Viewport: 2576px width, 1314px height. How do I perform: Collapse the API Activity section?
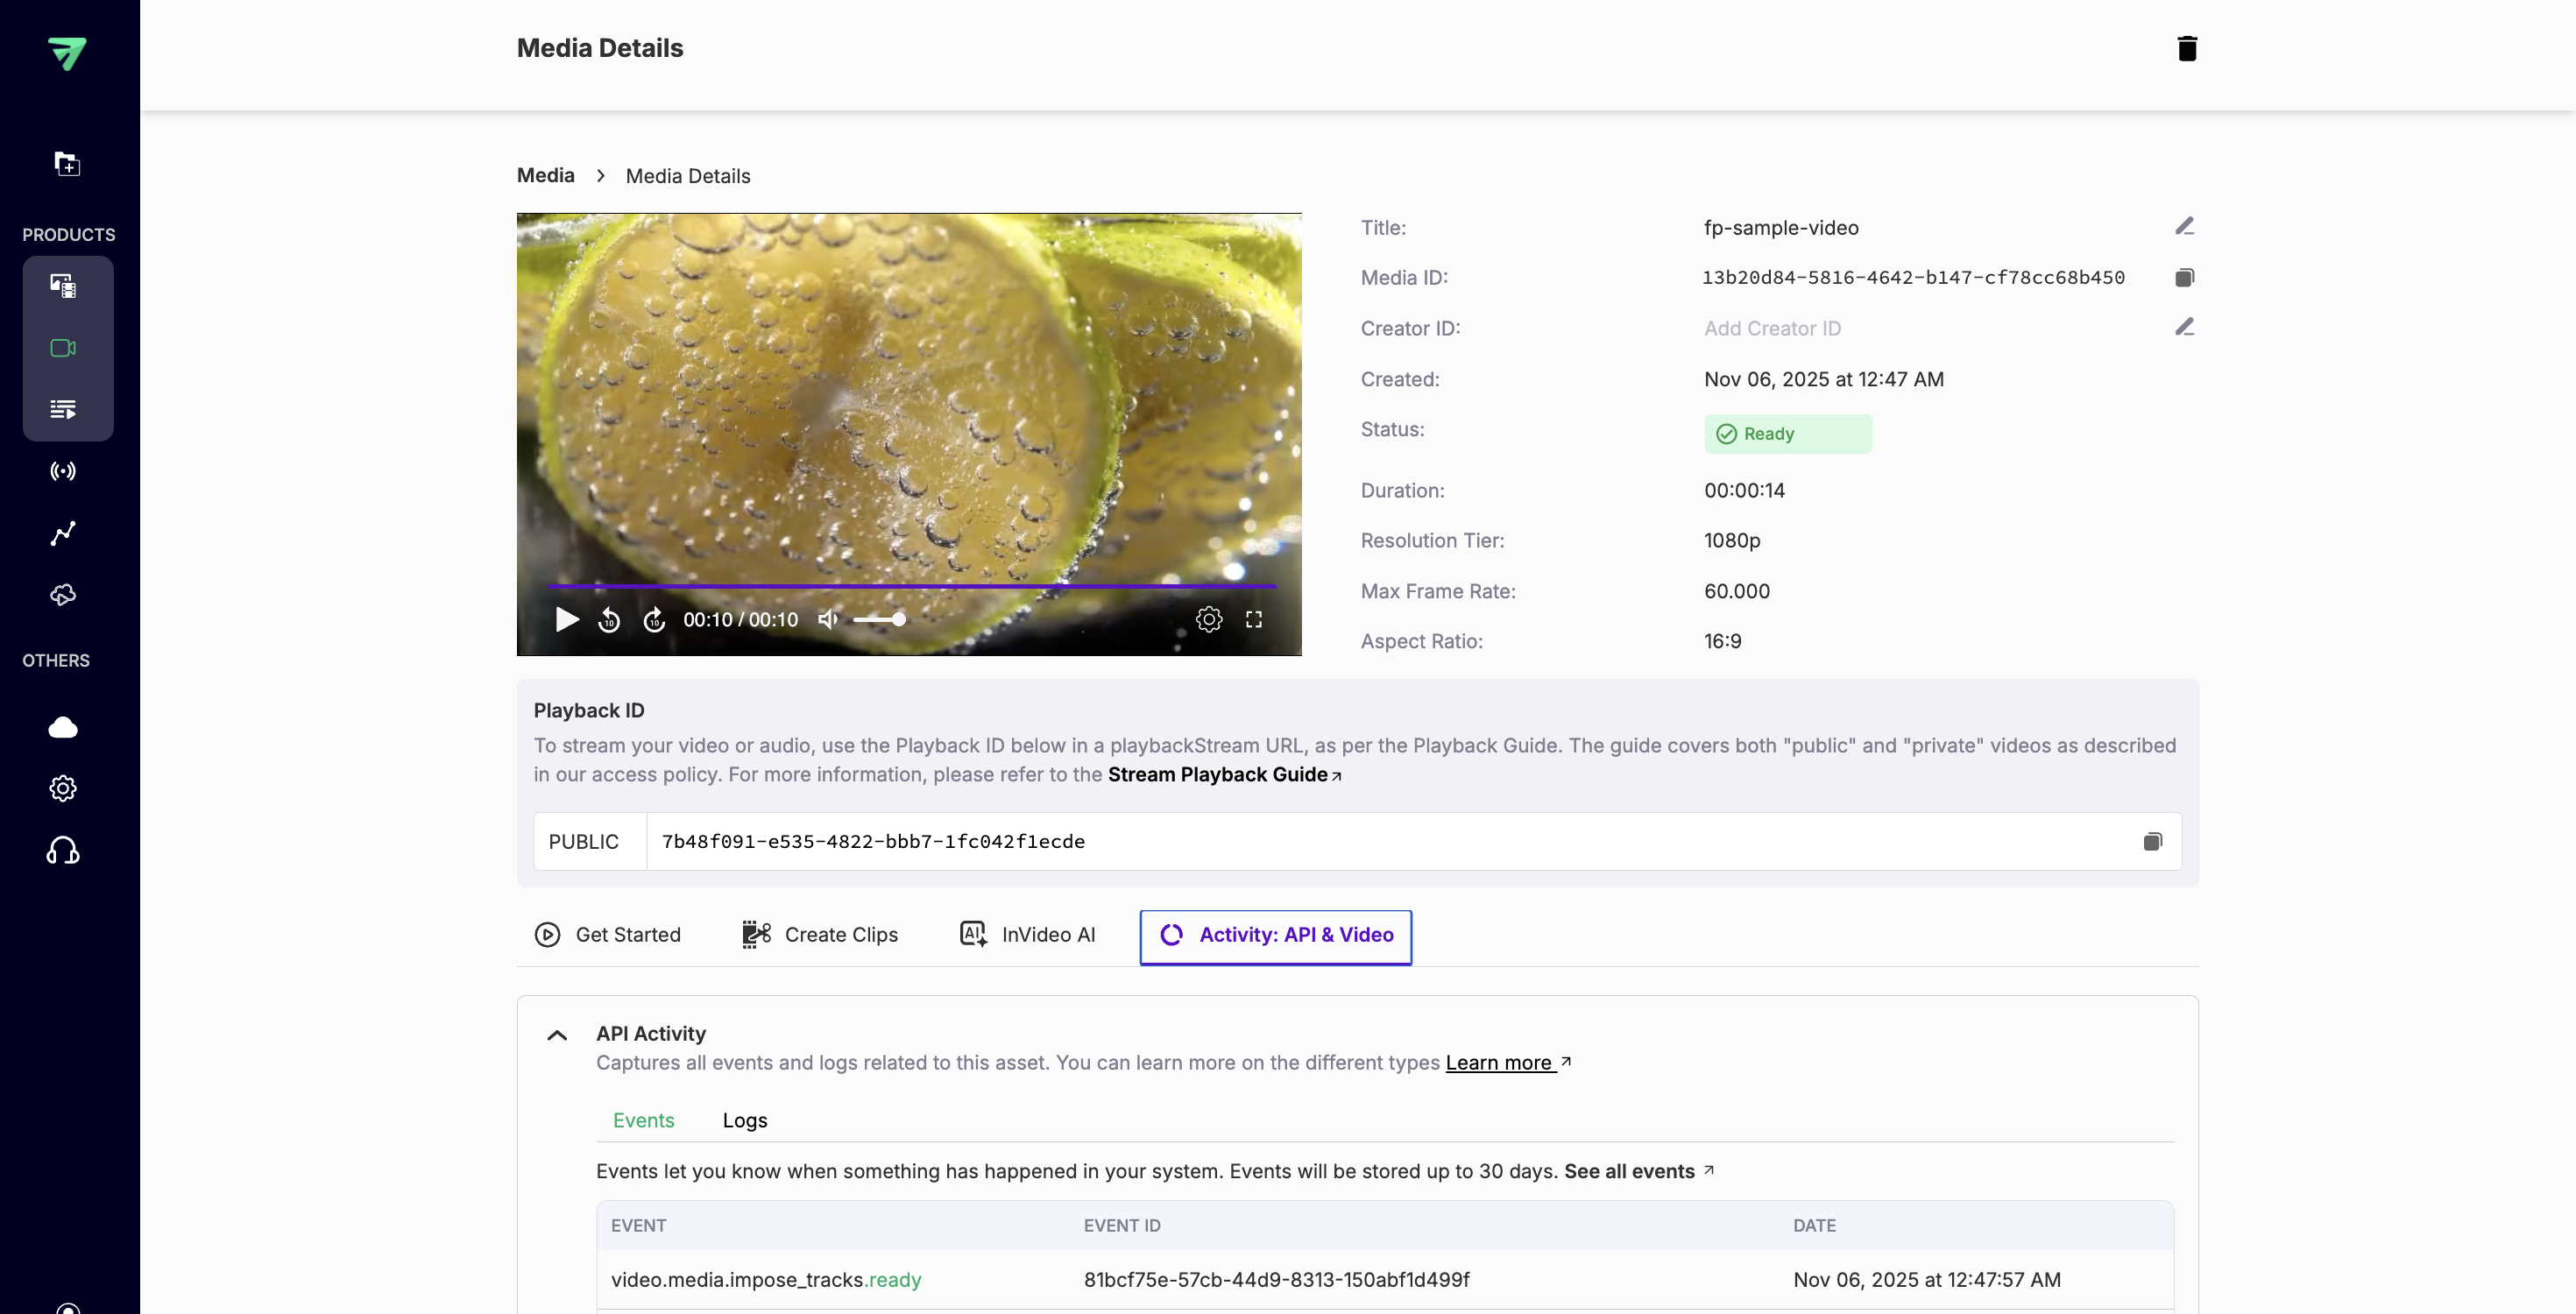[x=557, y=1035]
